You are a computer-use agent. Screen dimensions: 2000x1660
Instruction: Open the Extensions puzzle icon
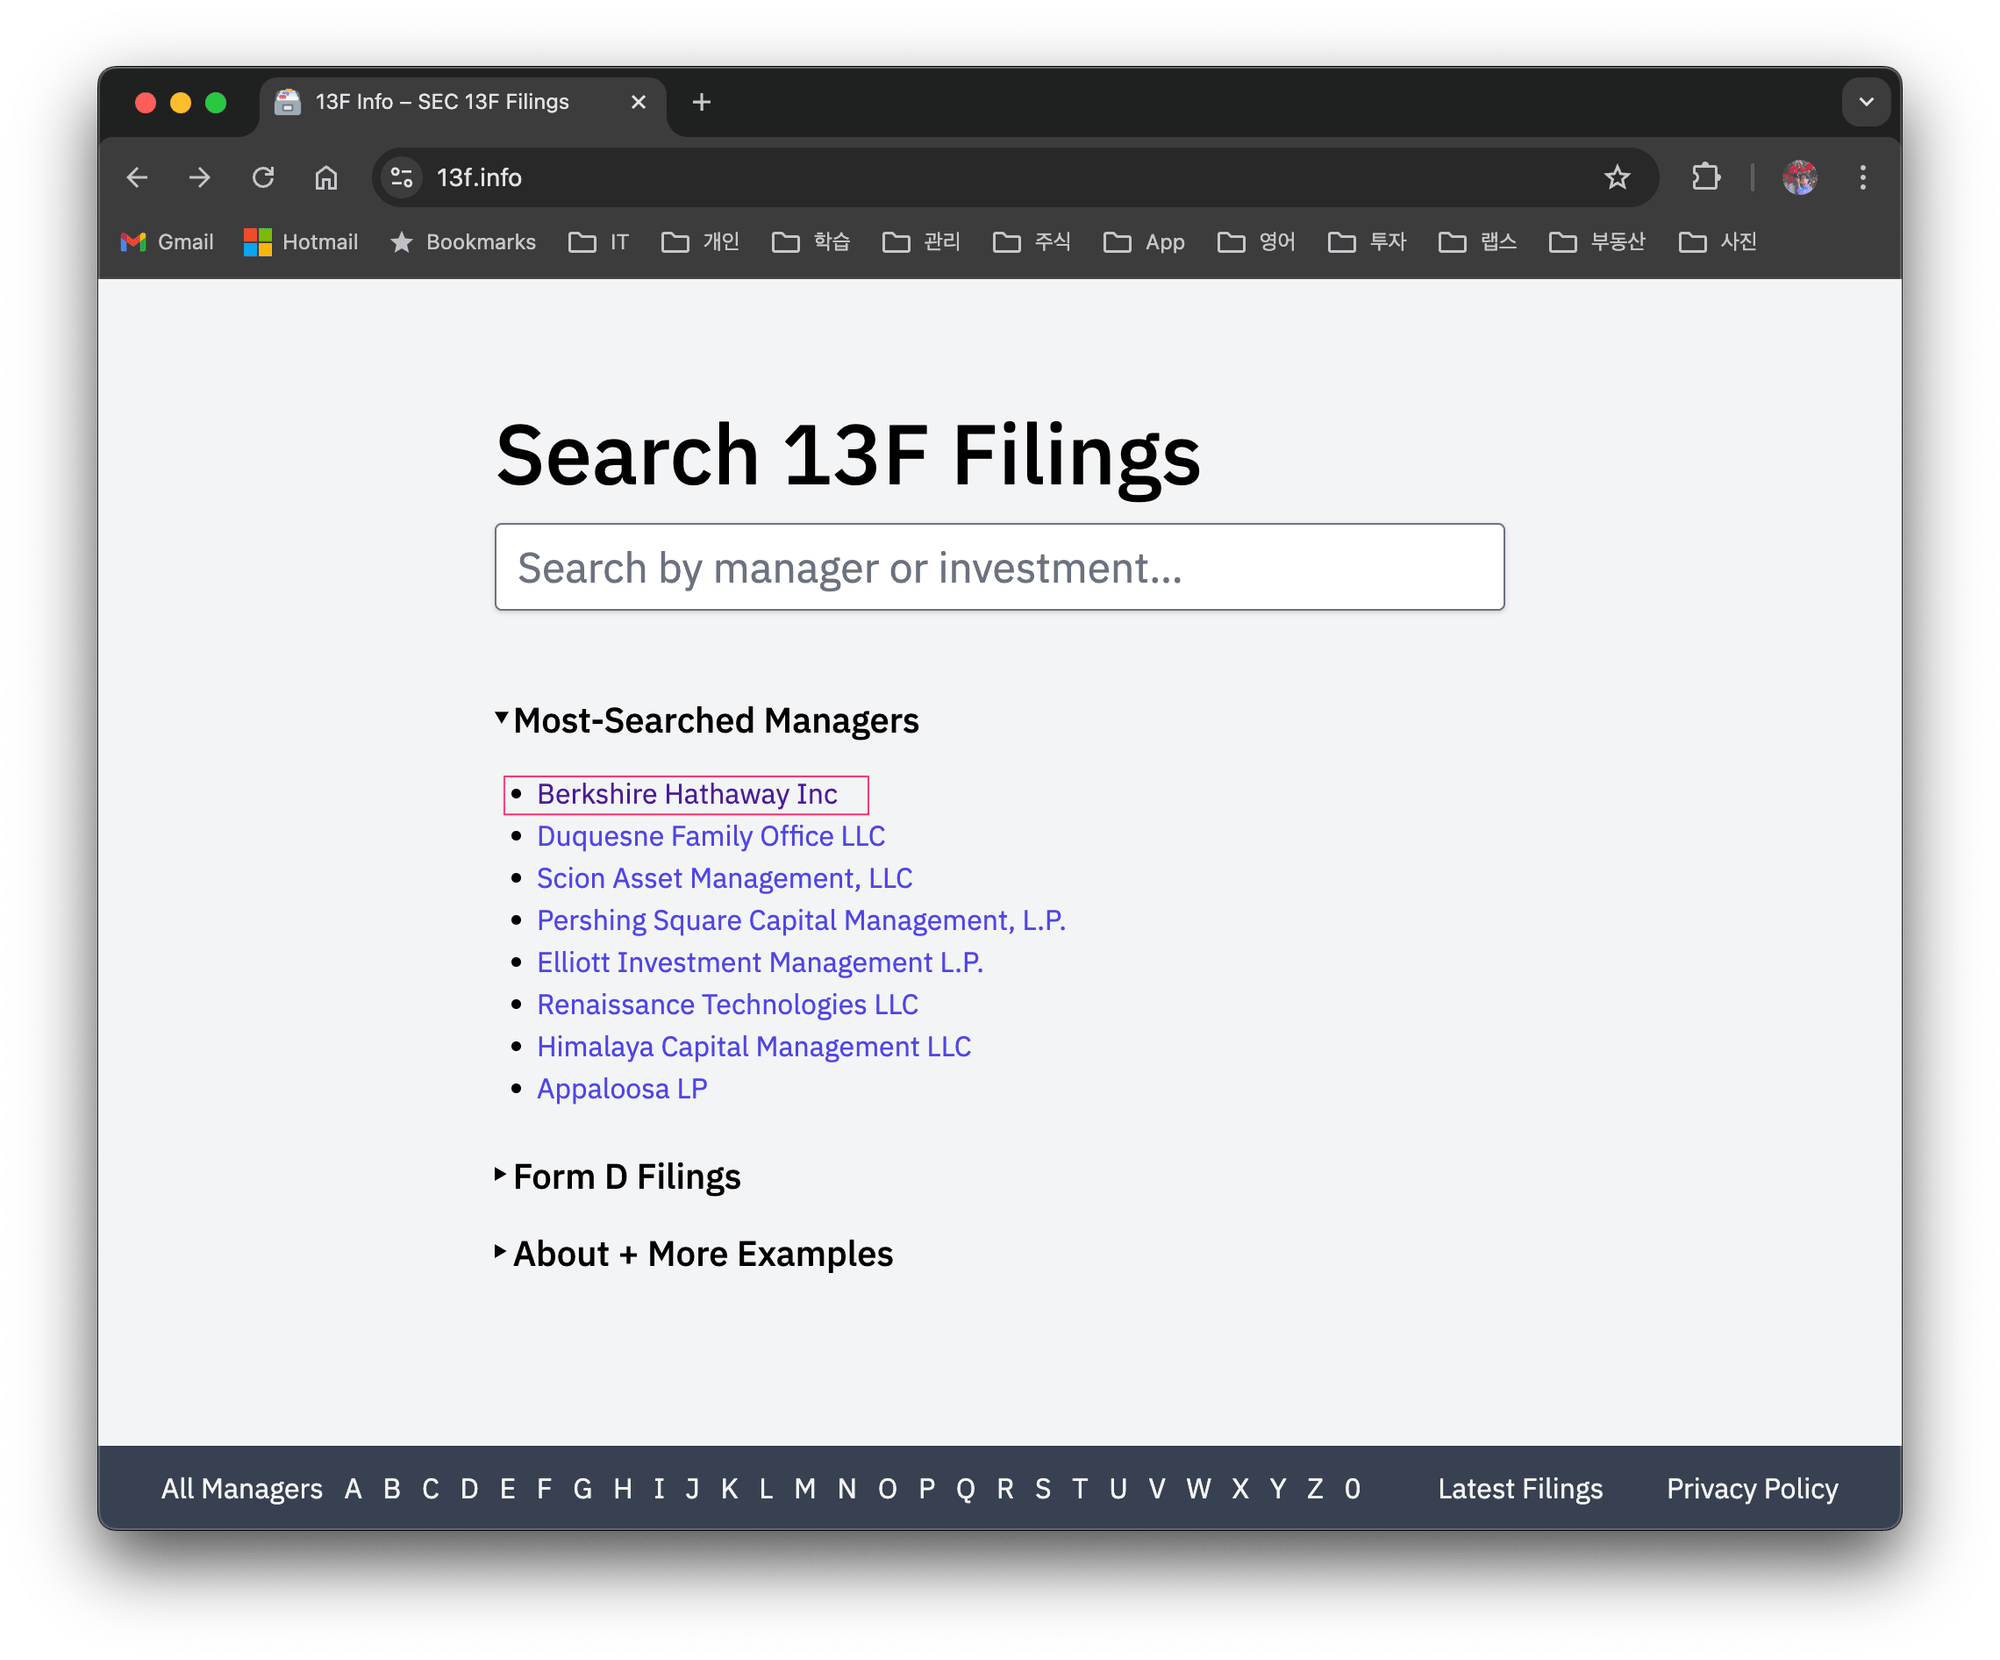point(1706,178)
